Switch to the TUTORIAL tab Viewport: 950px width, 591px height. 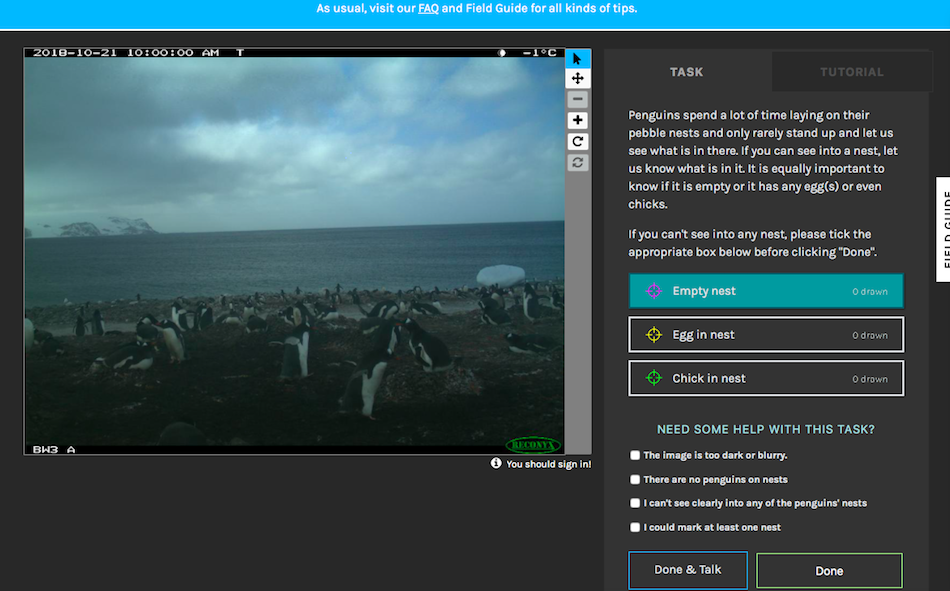[851, 72]
